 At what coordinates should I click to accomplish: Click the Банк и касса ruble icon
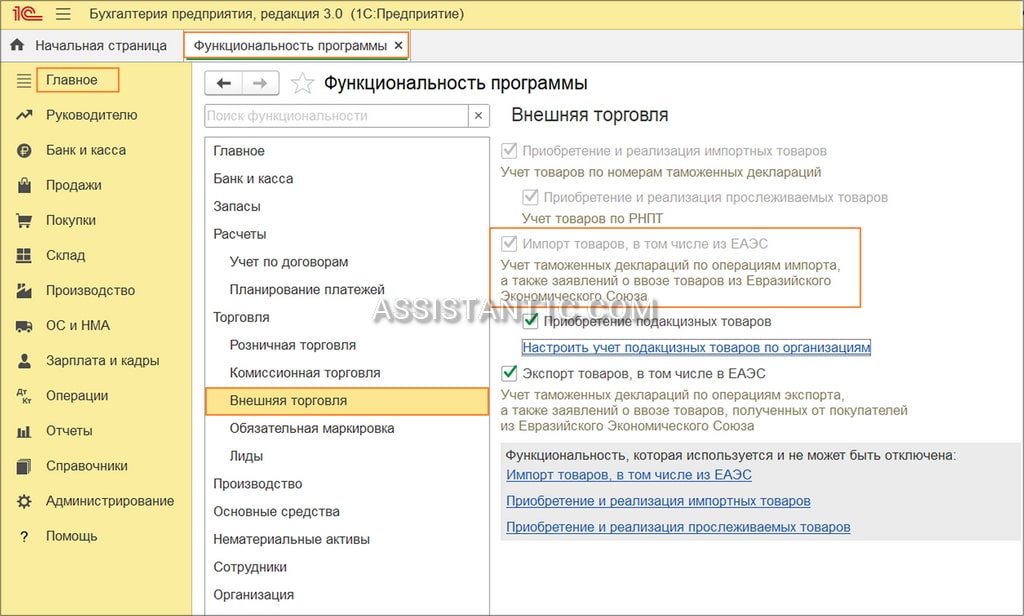click(24, 150)
